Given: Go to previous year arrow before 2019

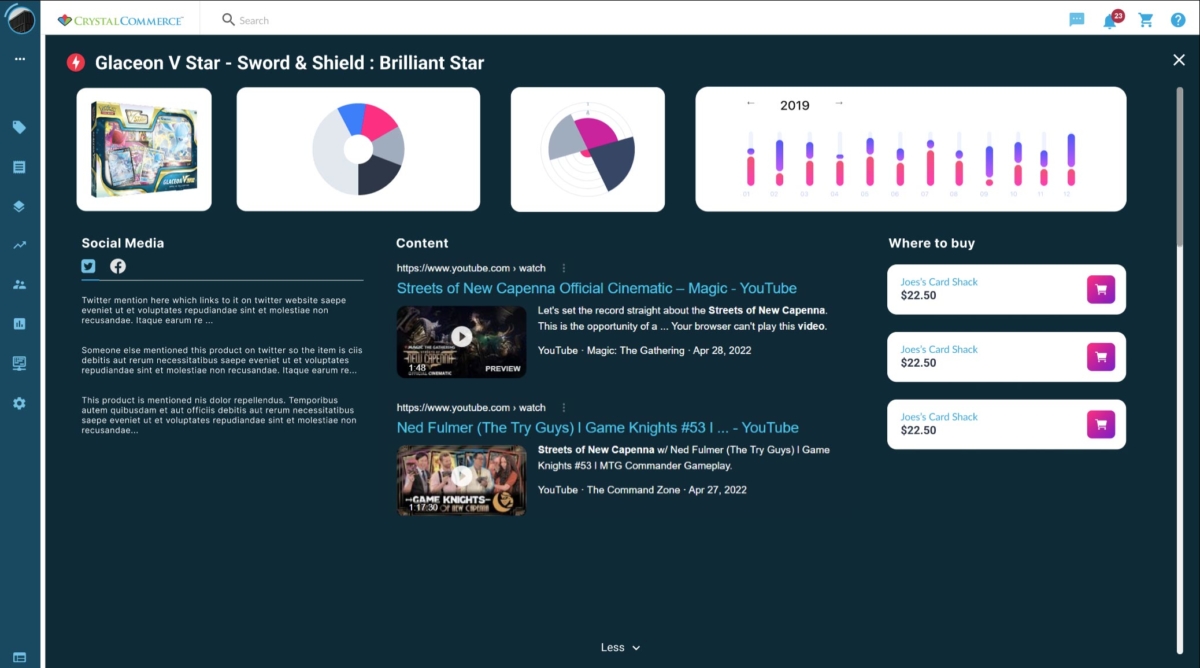Looking at the screenshot, I should pyautogui.click(x=751, y=103).
